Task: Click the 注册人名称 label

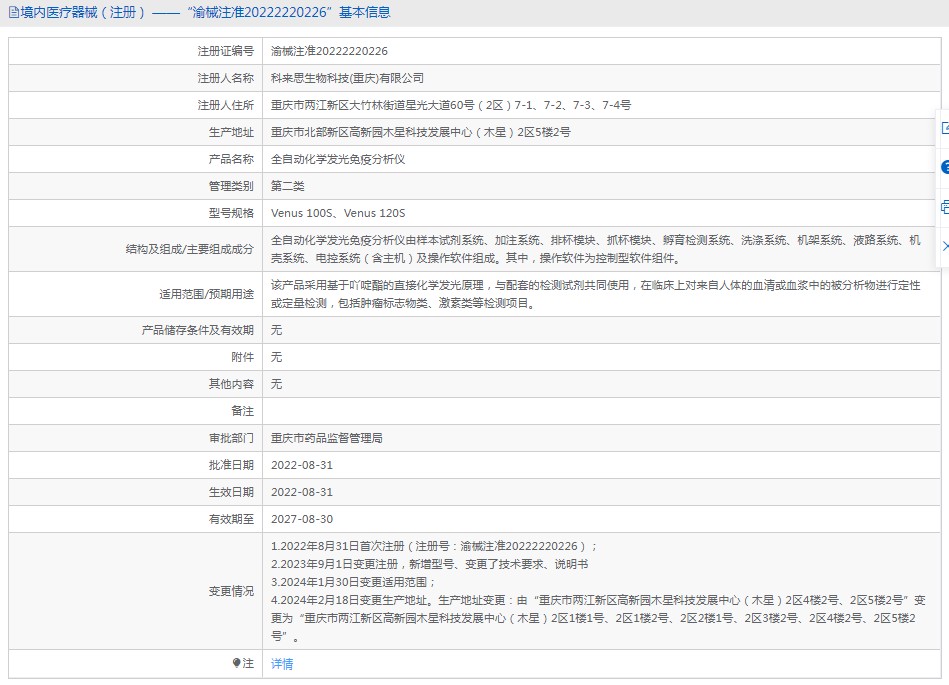Action: (x=226, y=78)
